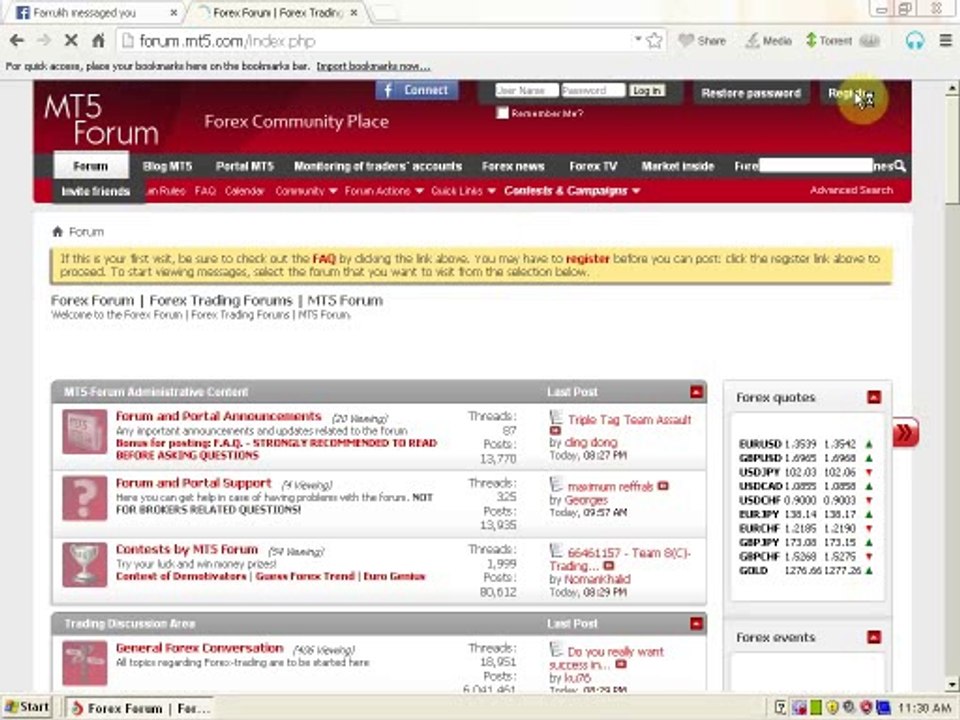Viewport: 960px width, 720px height.
Task: Open the Windows Start button
Action: coord(27,707)
